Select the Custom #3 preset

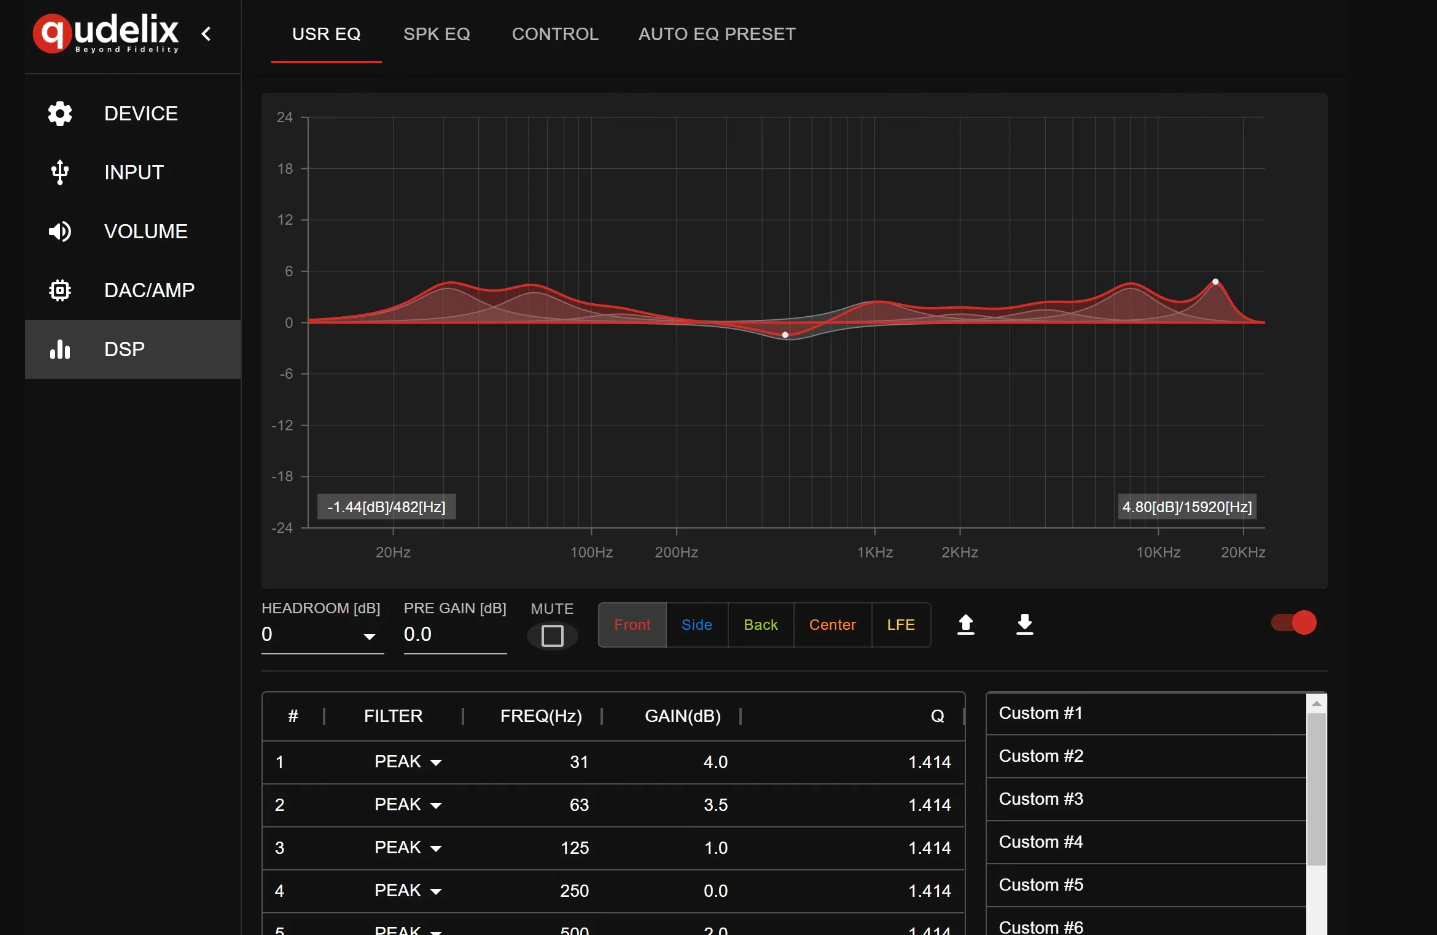(1146, 799)
